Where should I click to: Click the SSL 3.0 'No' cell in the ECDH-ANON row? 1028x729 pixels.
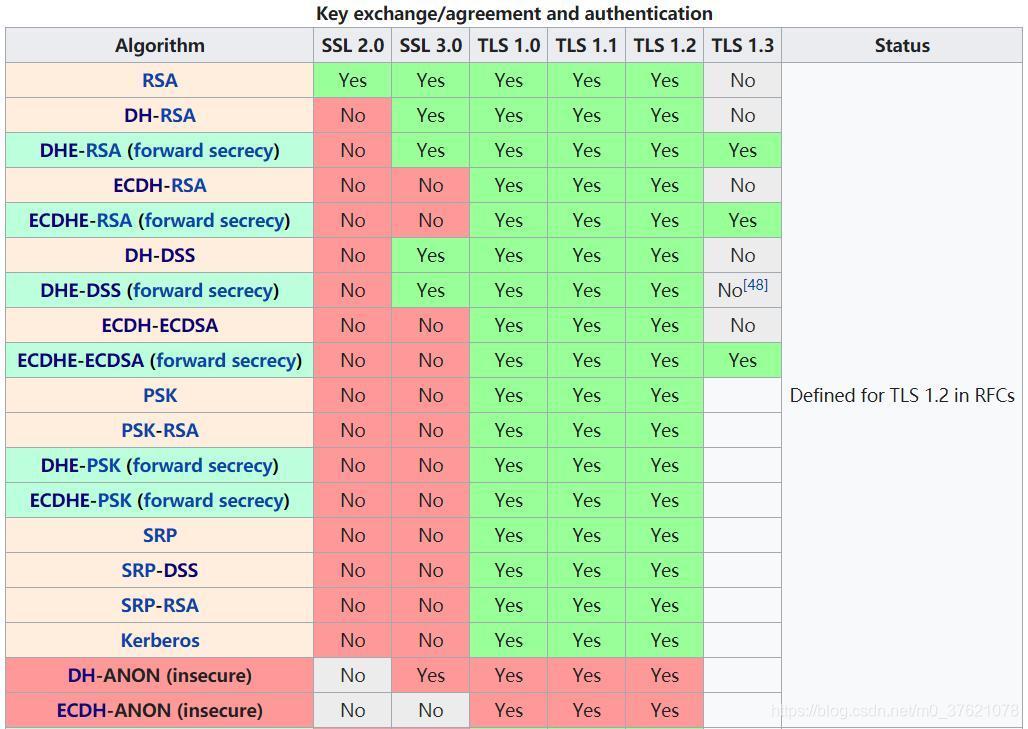click(431, 711)
